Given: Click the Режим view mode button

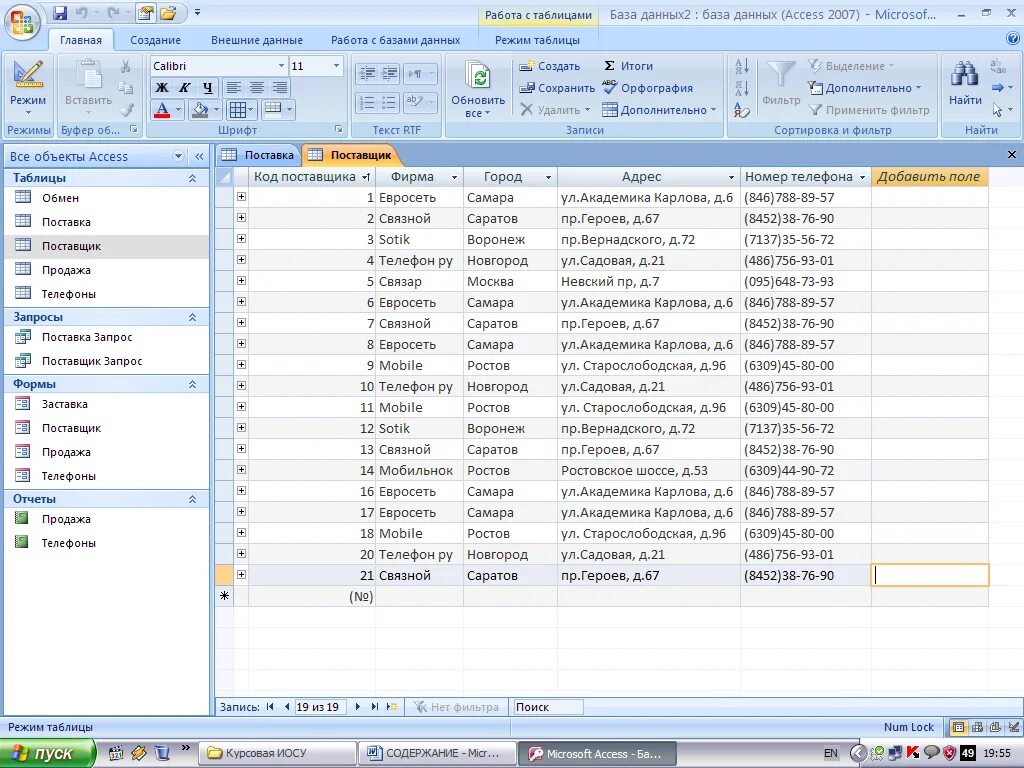Looking at the screenshot, I should click(x=27, y=88).
